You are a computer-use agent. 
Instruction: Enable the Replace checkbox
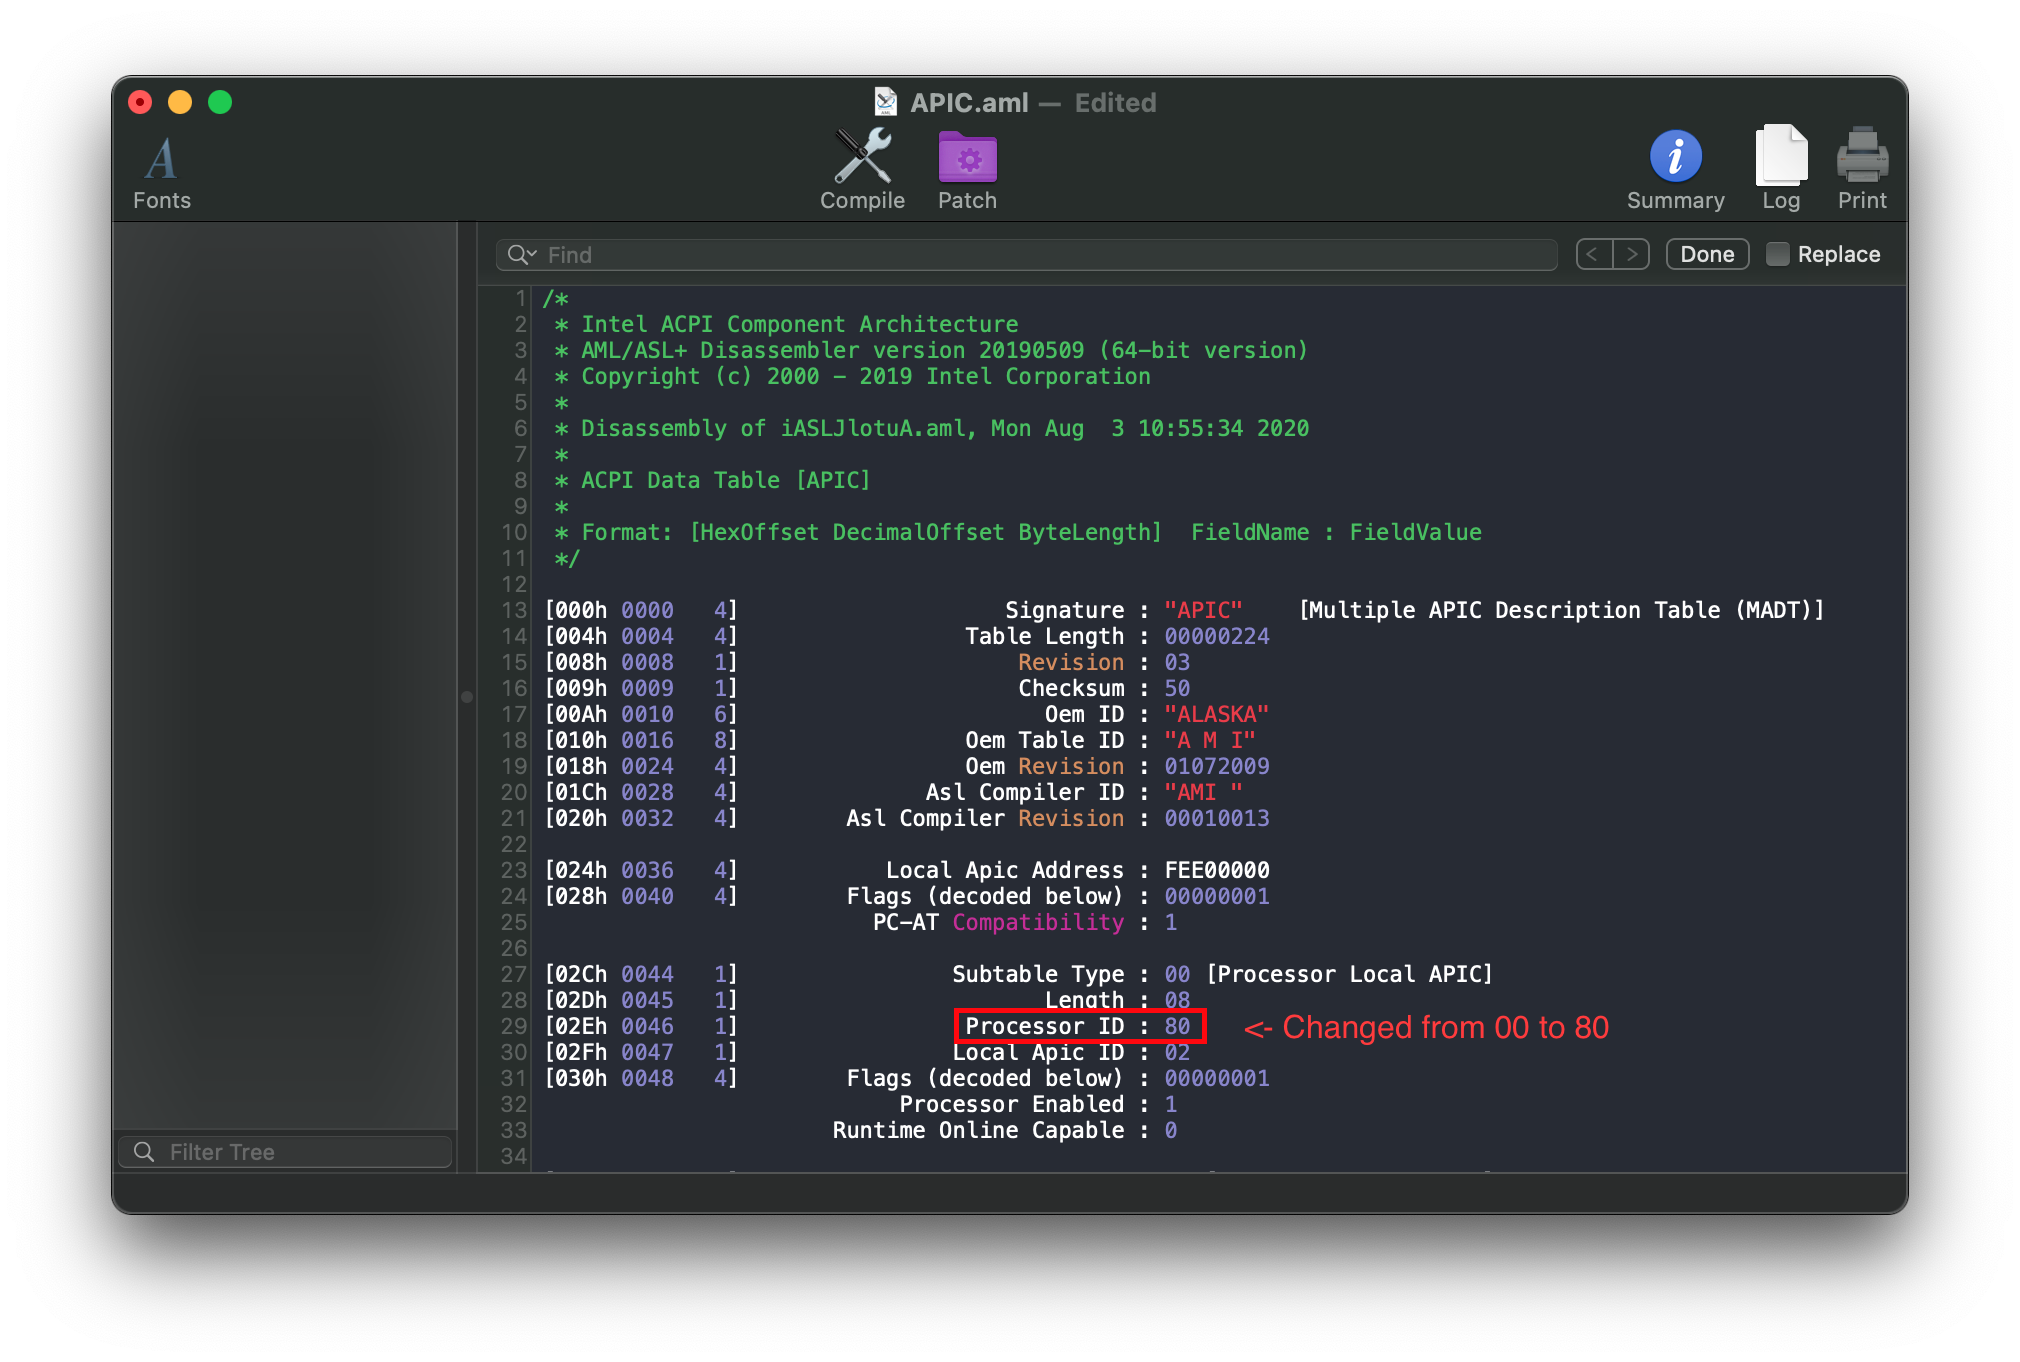[x=1777, y=254]
